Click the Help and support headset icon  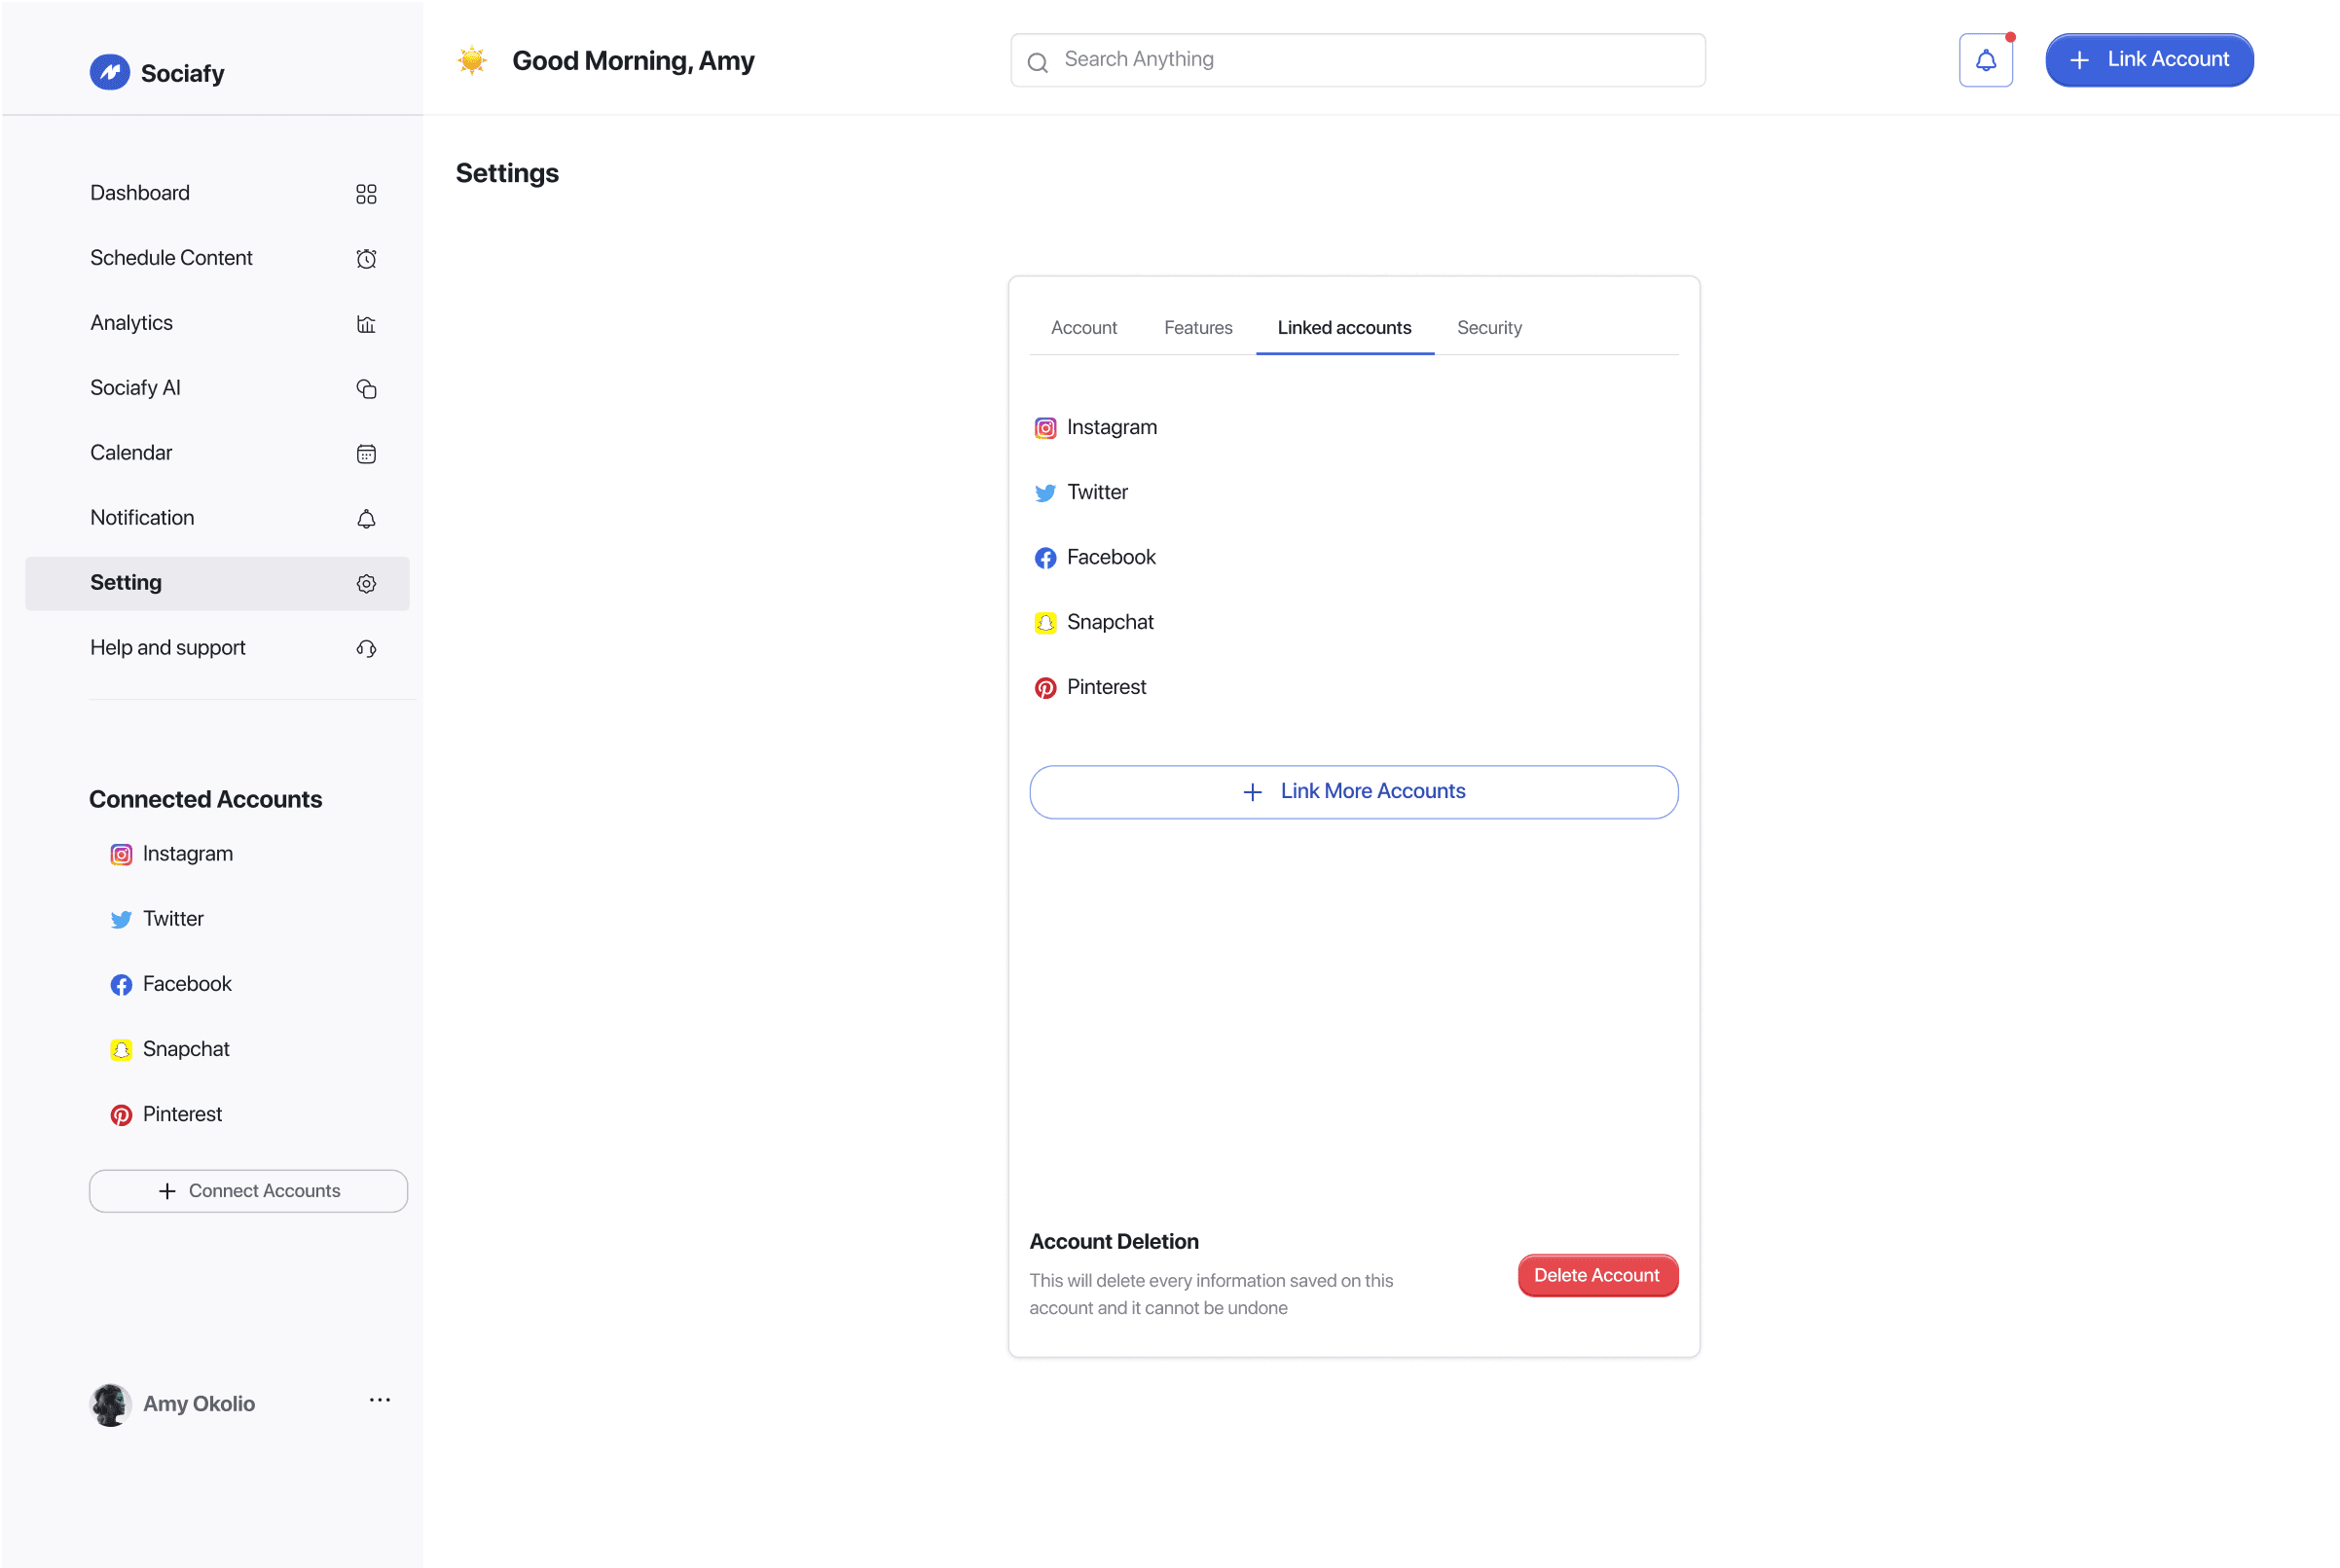click(366, 649)
